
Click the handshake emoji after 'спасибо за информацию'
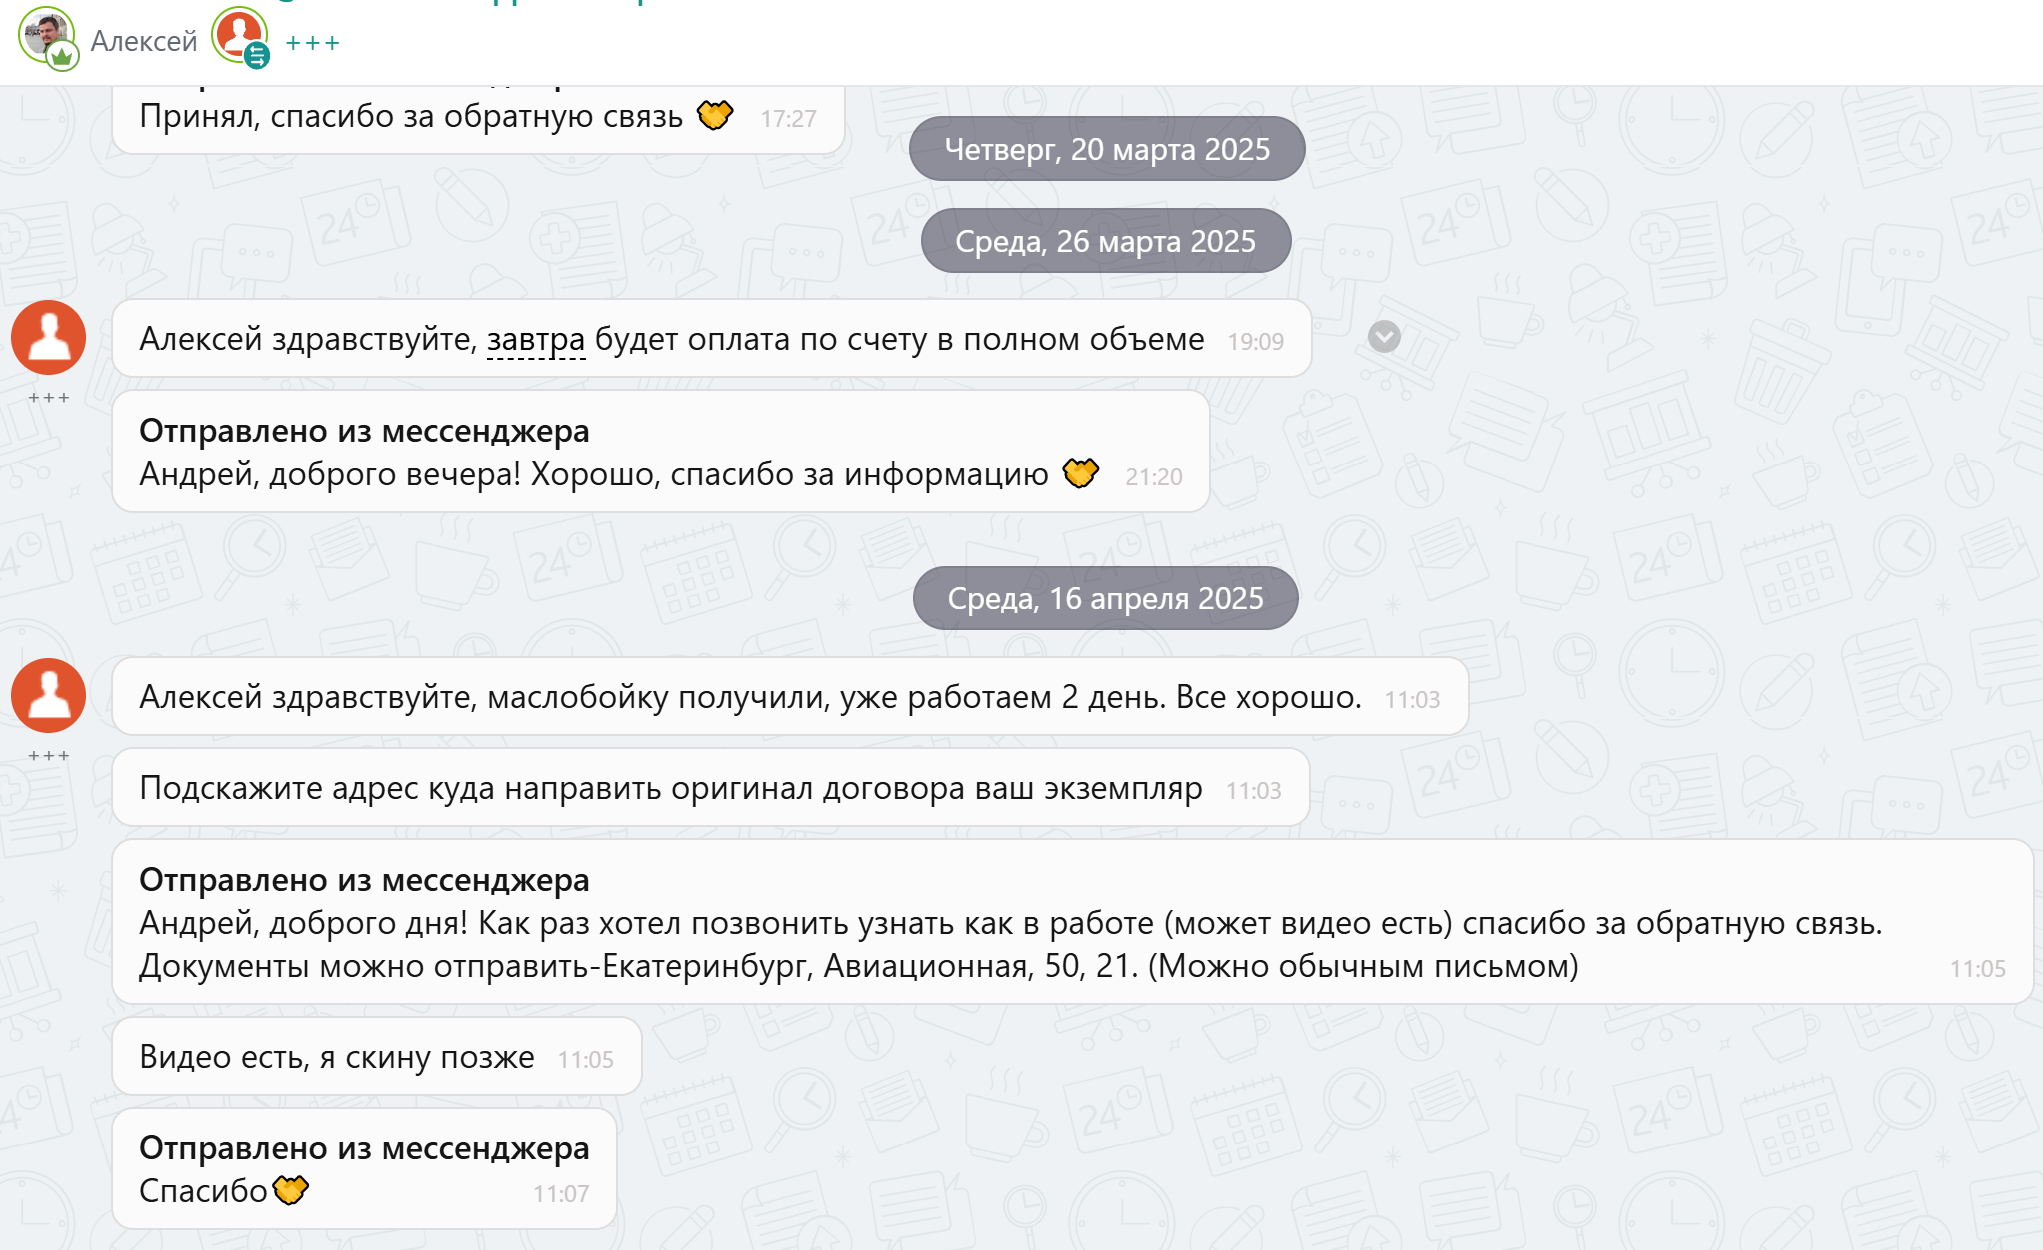(x=1080, y=472)
